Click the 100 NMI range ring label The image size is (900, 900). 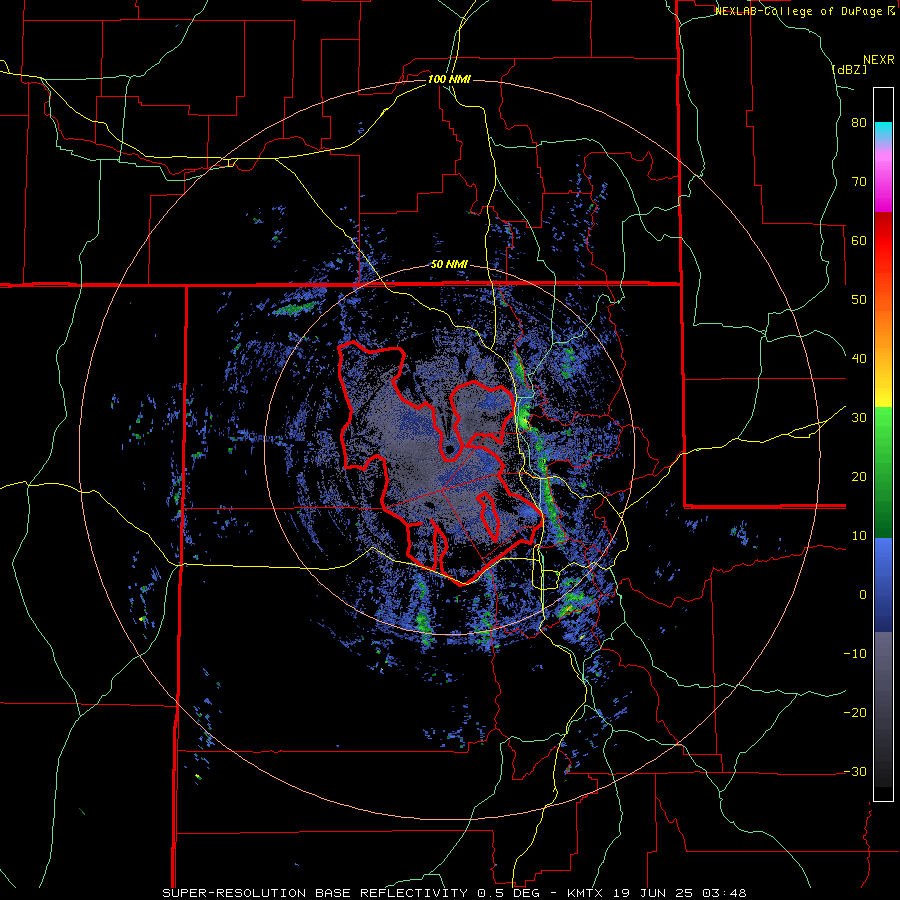449,79
